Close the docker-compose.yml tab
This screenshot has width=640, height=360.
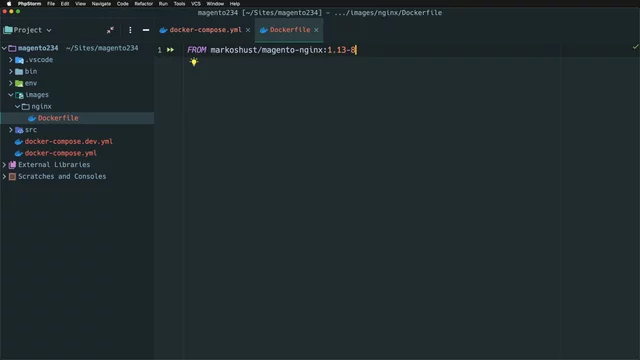[248, 30]
